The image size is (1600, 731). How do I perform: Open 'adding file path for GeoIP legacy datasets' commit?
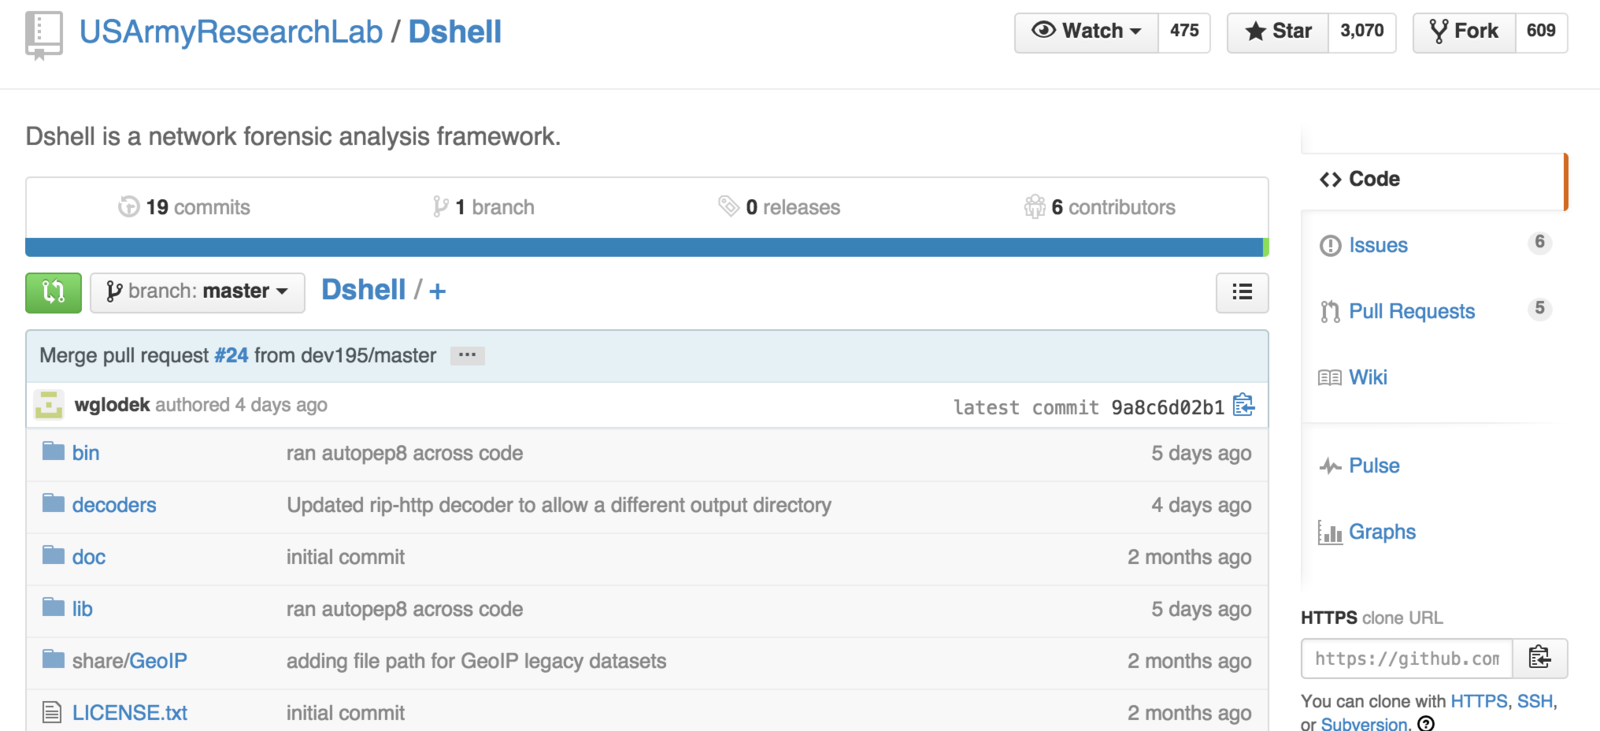pos(476,661)
